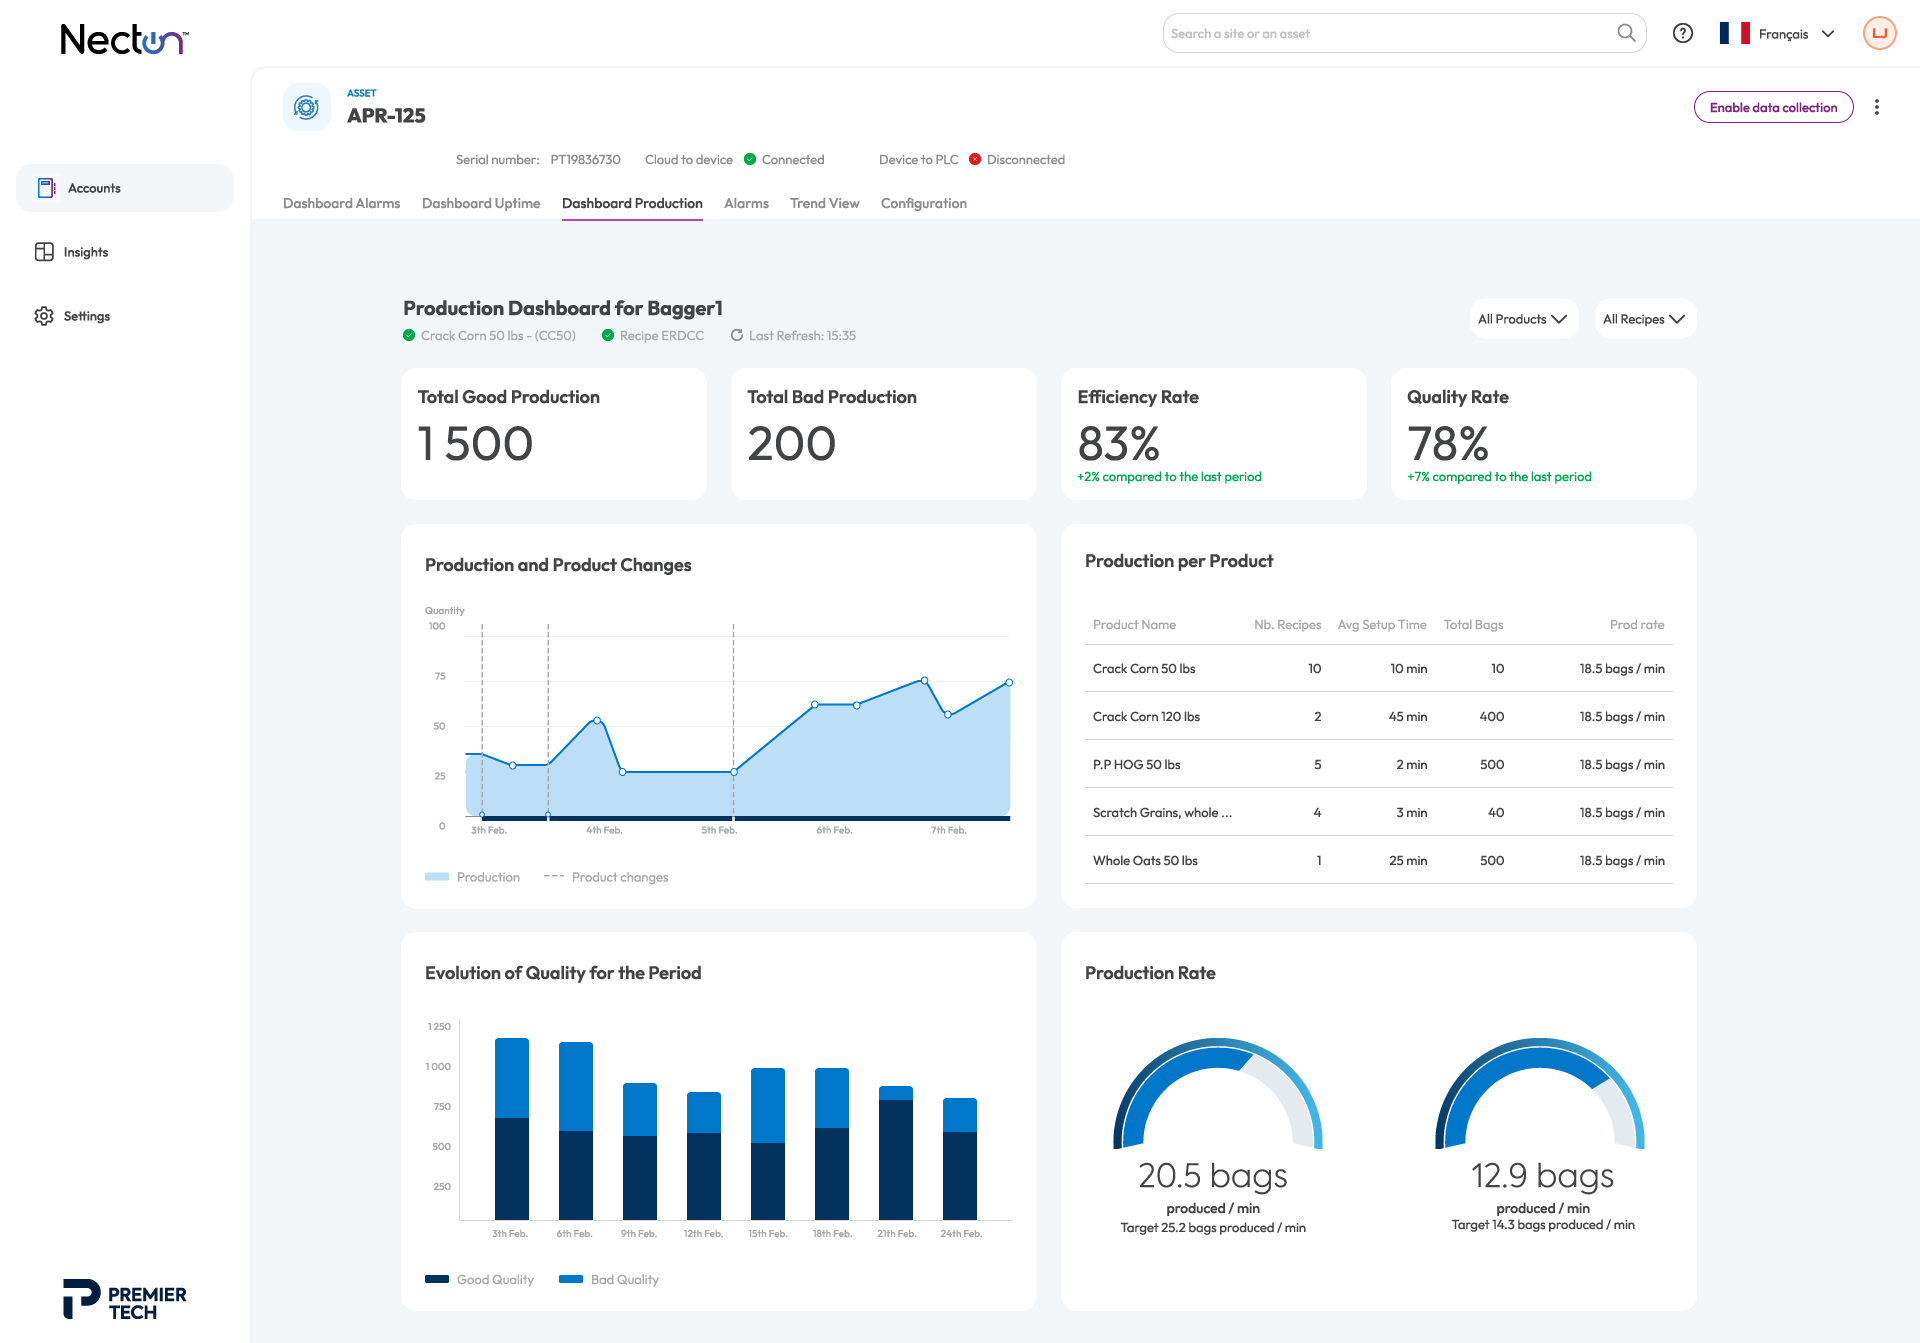
Task: Click the Last Refresh icon
Action: coord(737,336)
